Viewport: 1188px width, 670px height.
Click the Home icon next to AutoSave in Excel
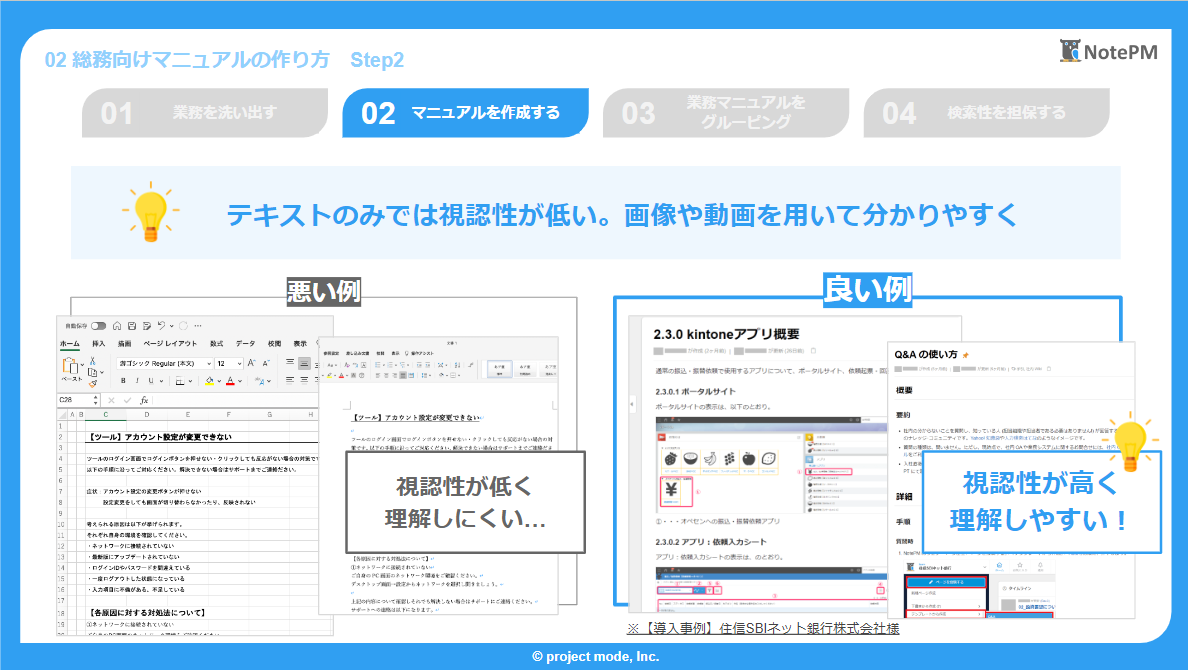click(117, 326)
